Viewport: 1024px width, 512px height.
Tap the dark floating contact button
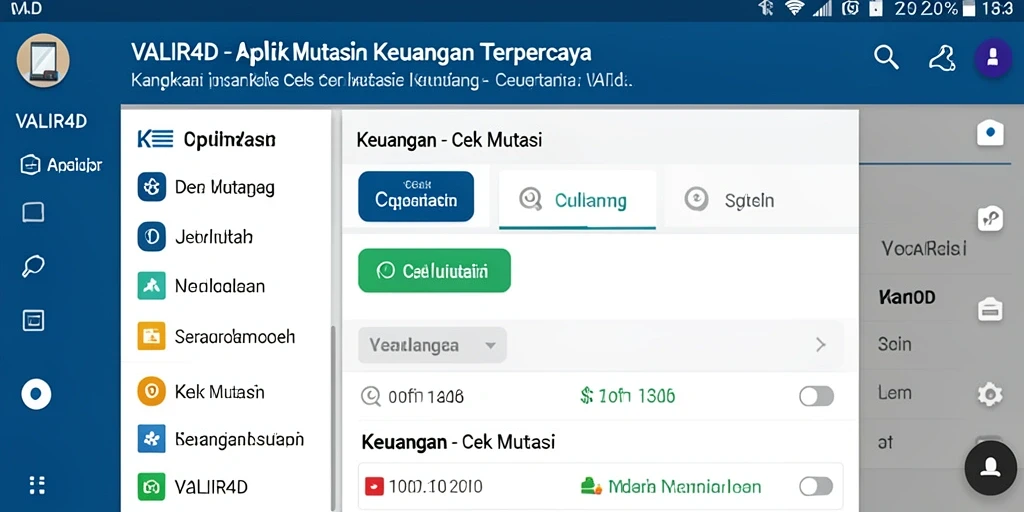coord(991,467)
